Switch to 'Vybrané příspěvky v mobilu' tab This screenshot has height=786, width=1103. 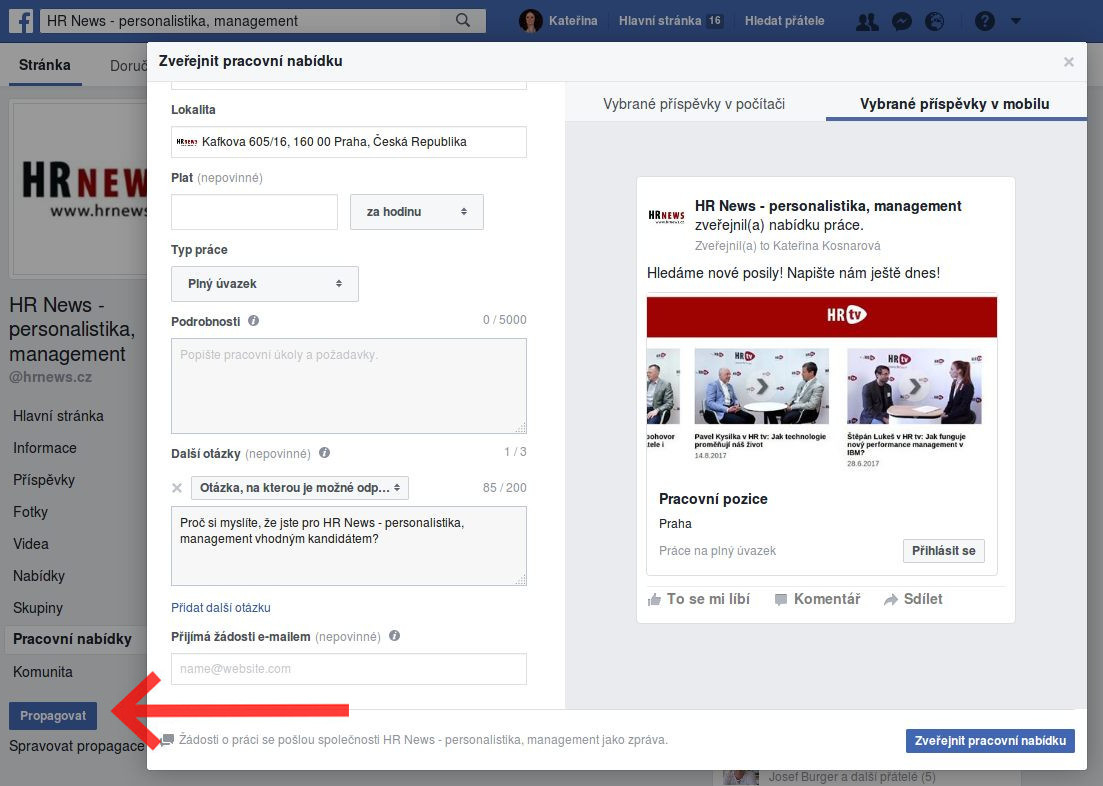(x=955, y=104)
